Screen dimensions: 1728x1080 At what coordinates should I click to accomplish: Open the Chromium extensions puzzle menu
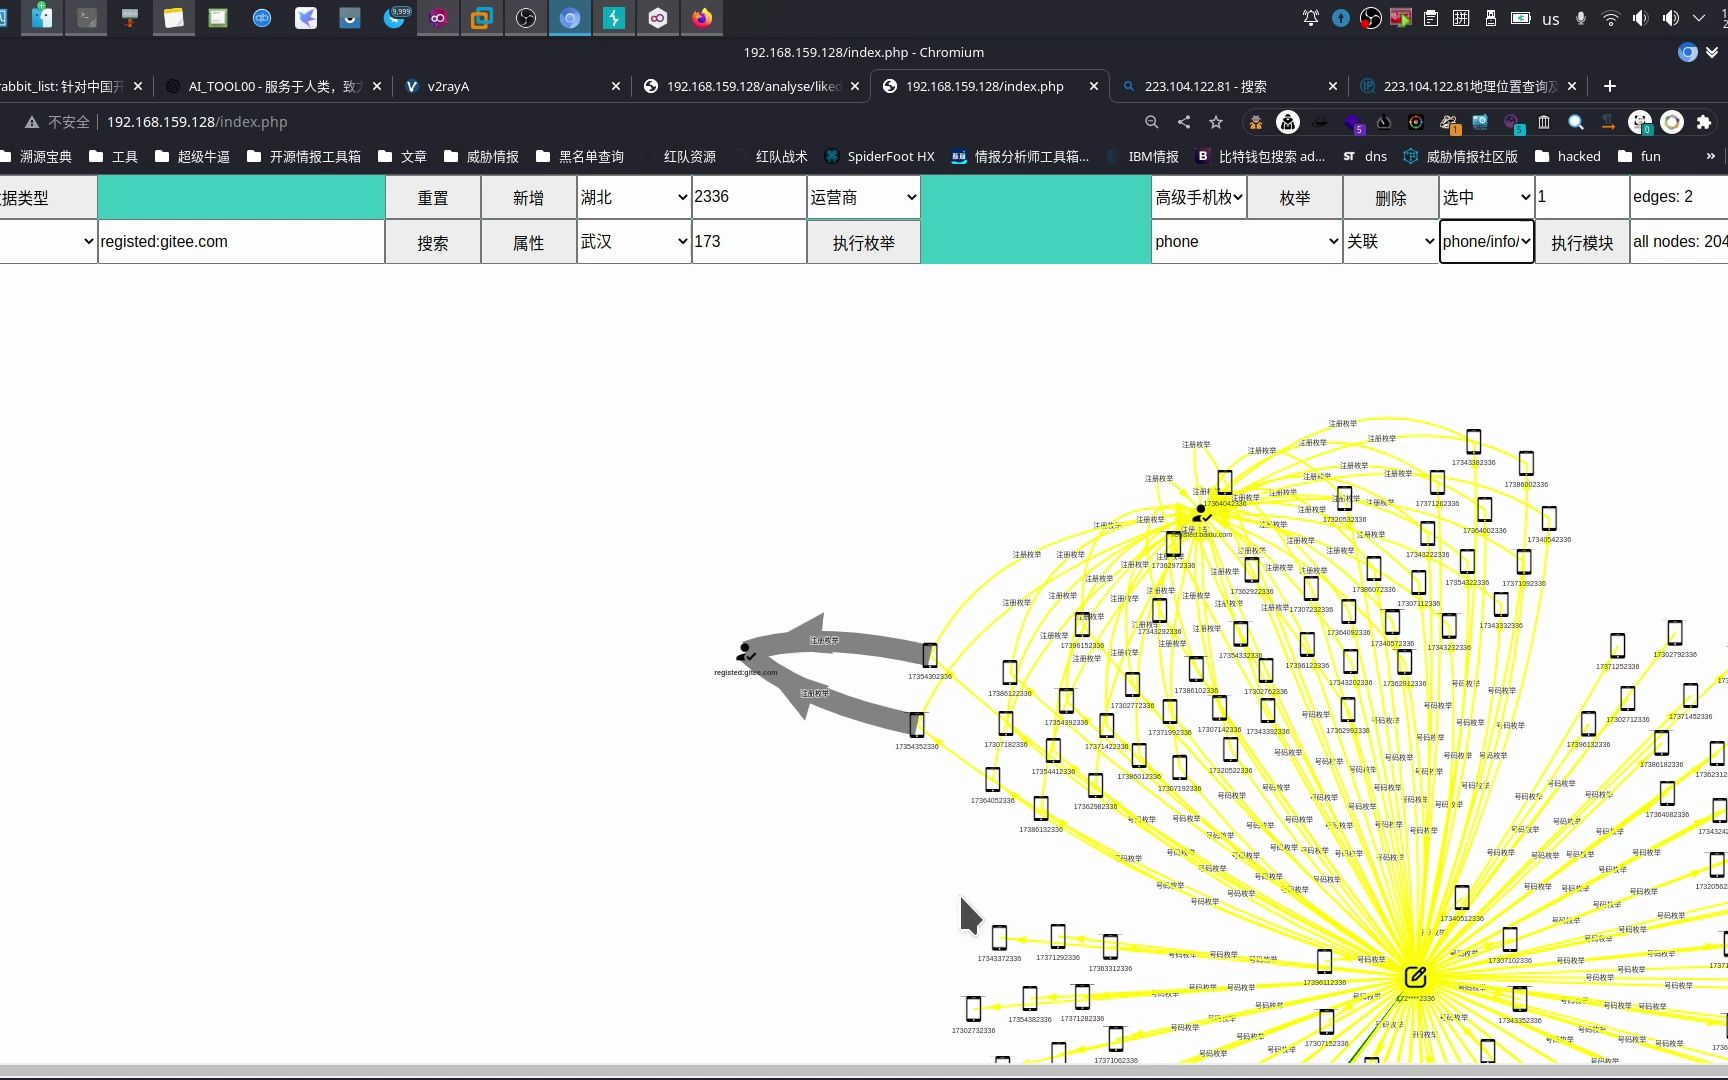[1704, 122]
